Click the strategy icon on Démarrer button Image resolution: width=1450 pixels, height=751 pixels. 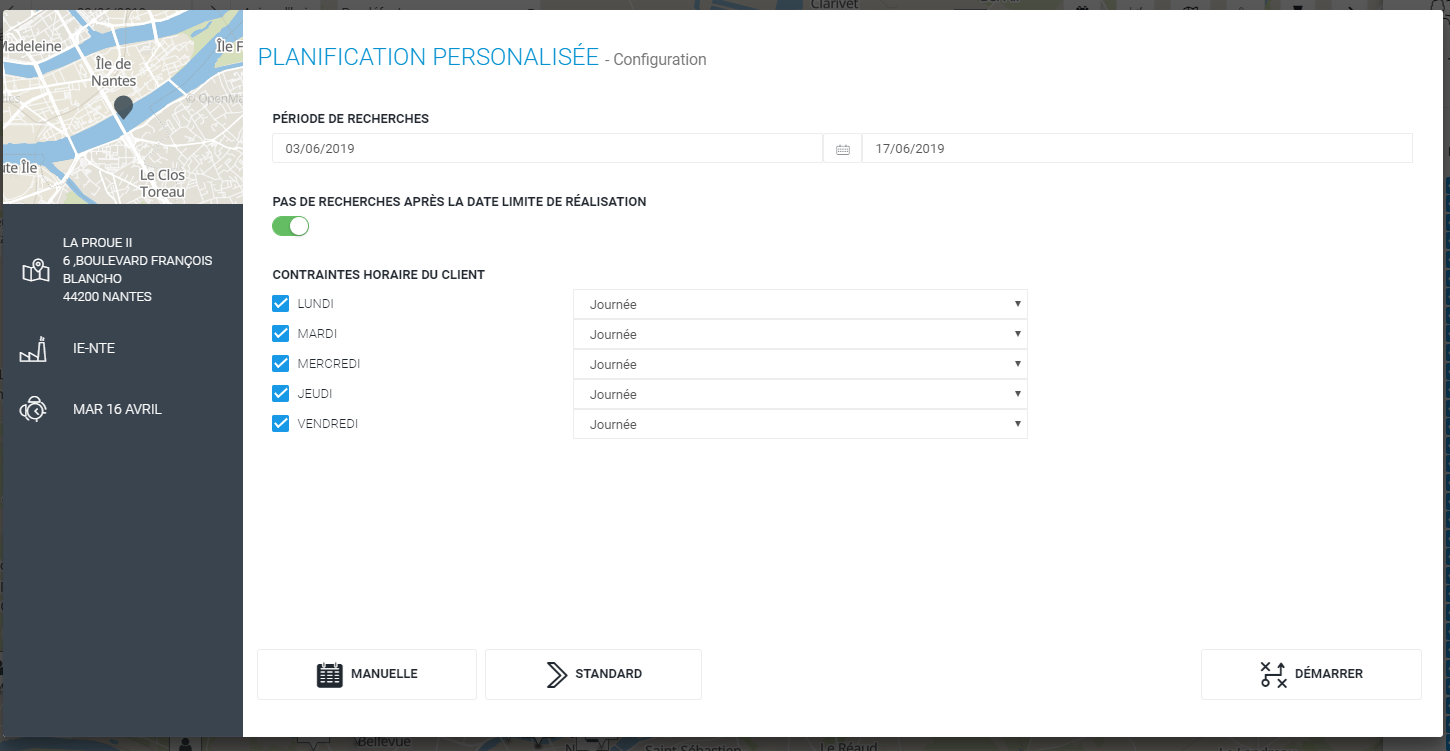point(1273,674)
